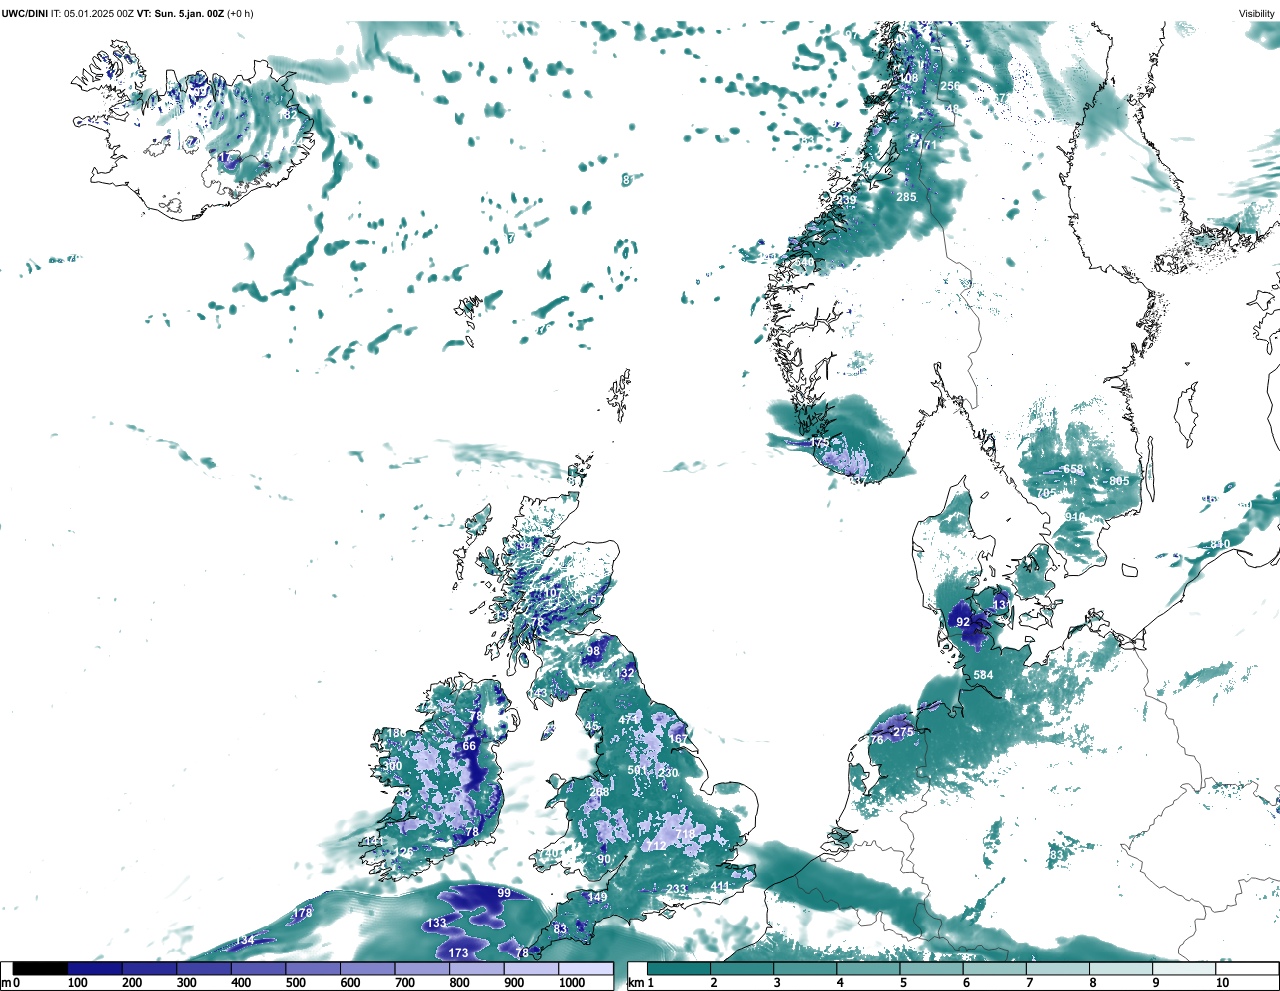Screen dimensions: 1280x991
Task: Click the '712' value over England
Action: pyautogui.click(x=656, y=846)
